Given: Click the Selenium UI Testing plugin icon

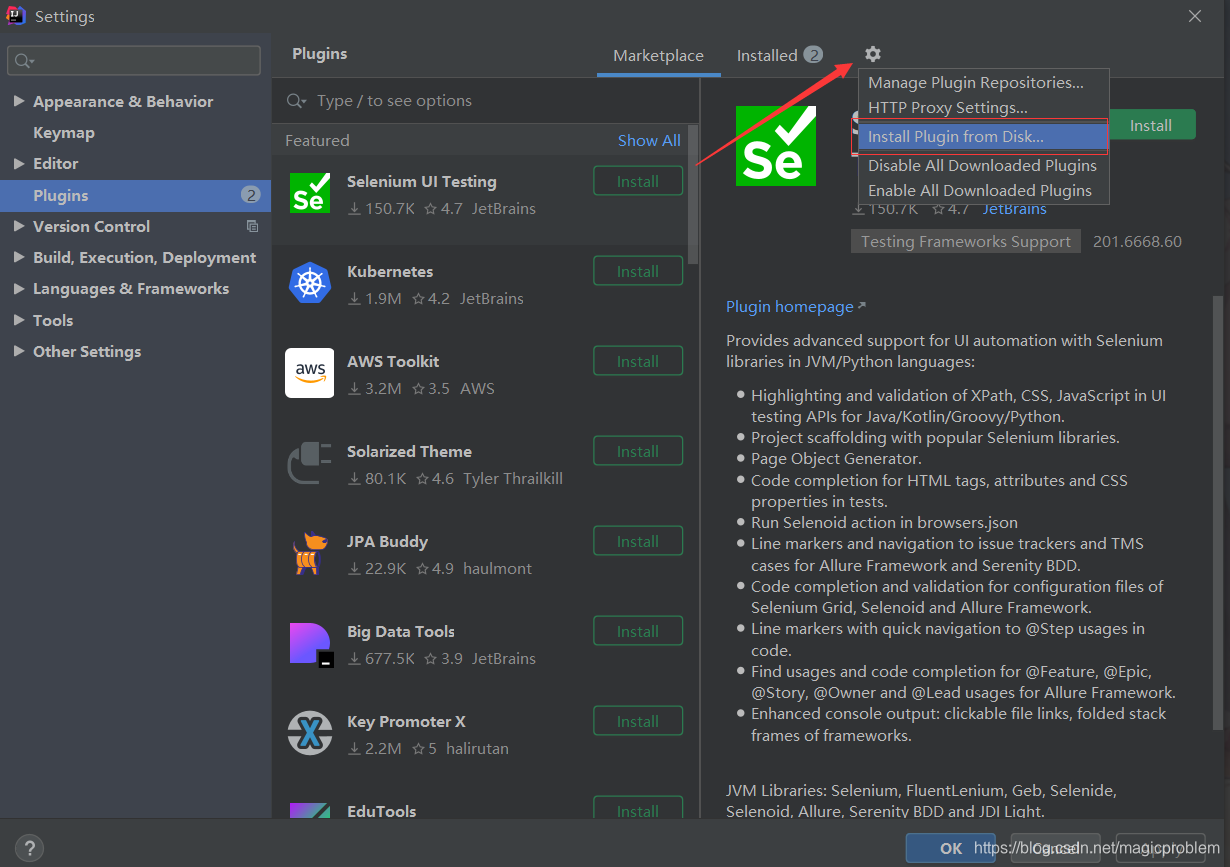Looking at the screenshot, I should [310, 193].
